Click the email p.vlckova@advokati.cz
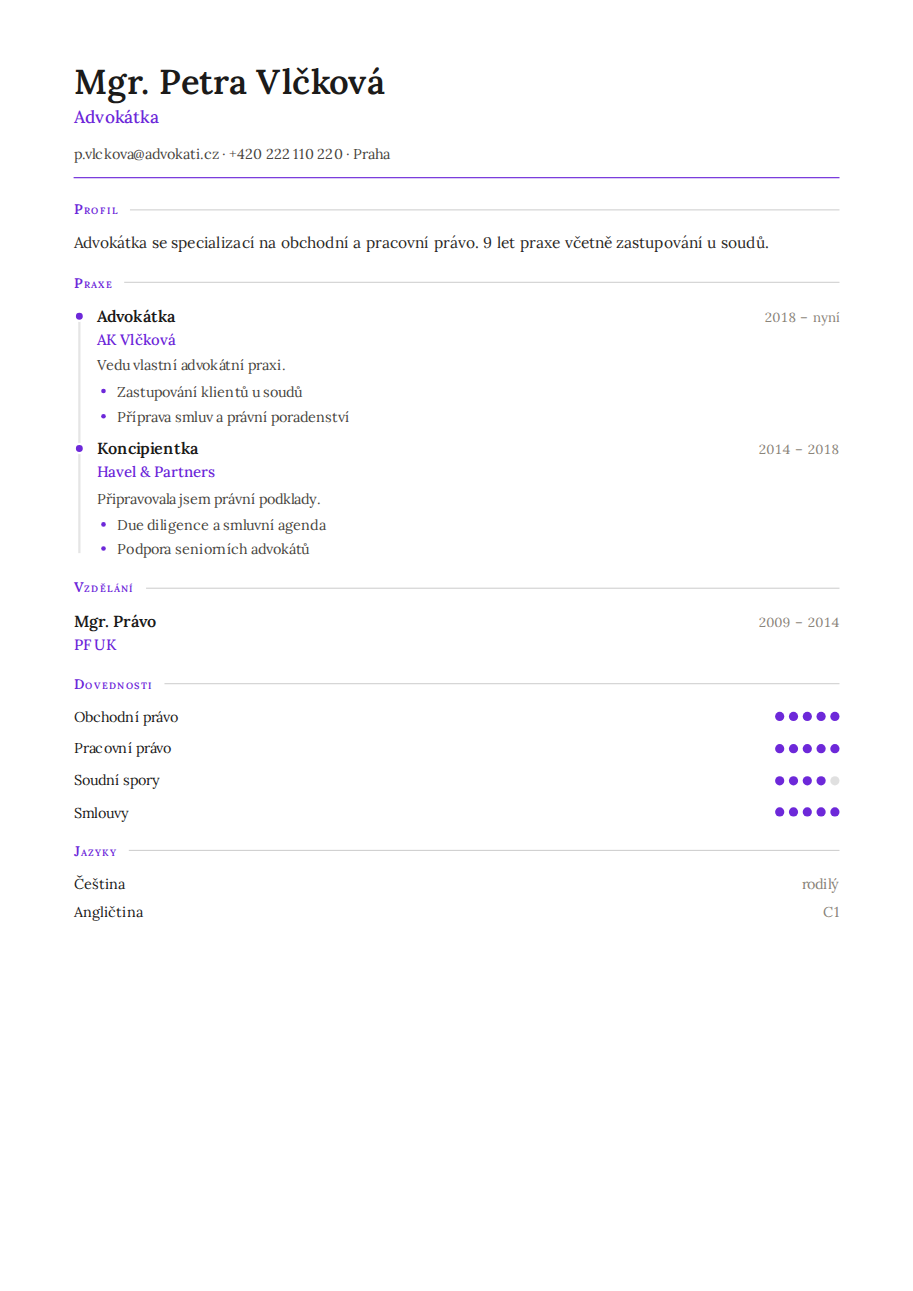The width and height of the screenshot is (913, 1291). coord(146,154)
